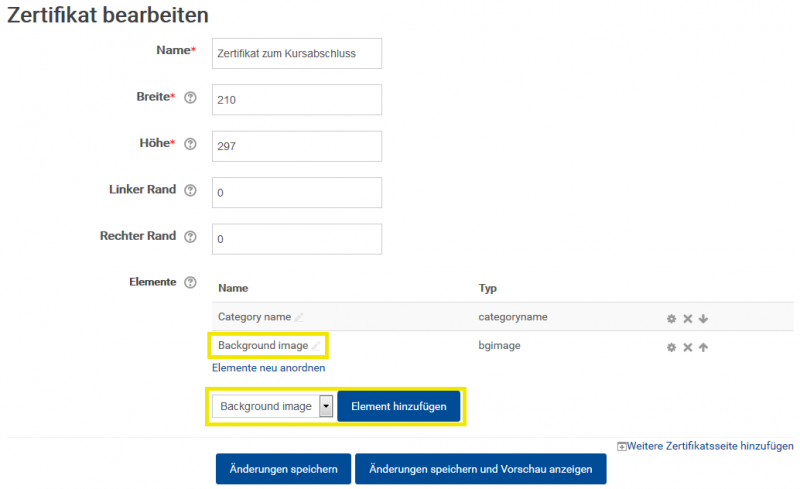Move Background image element up
Screen dimensions: 800x489
703,347
